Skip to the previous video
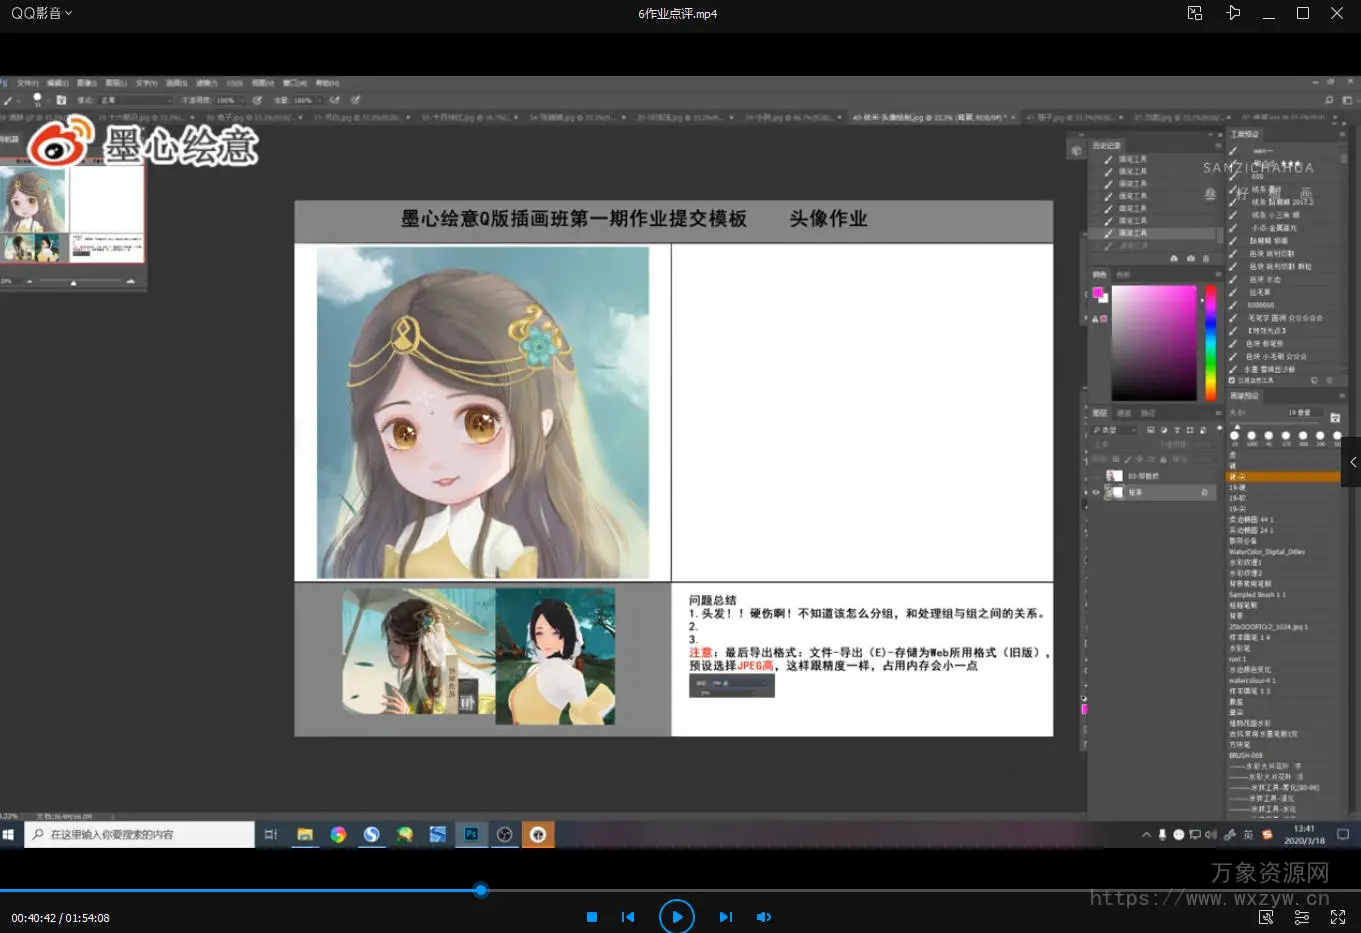Screen dimensions: 1361x933 (x=628, y=917)
